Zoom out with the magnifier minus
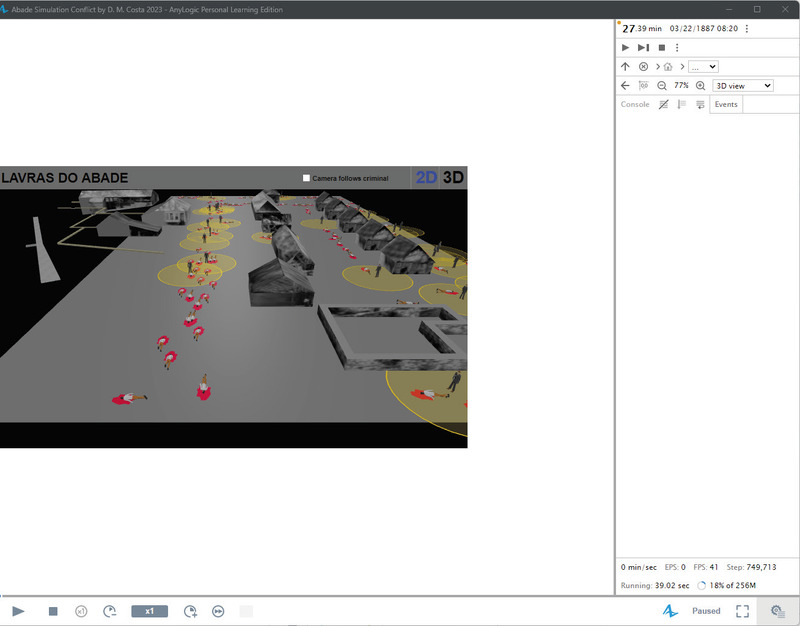800x626 pixels. pos(662,86)
